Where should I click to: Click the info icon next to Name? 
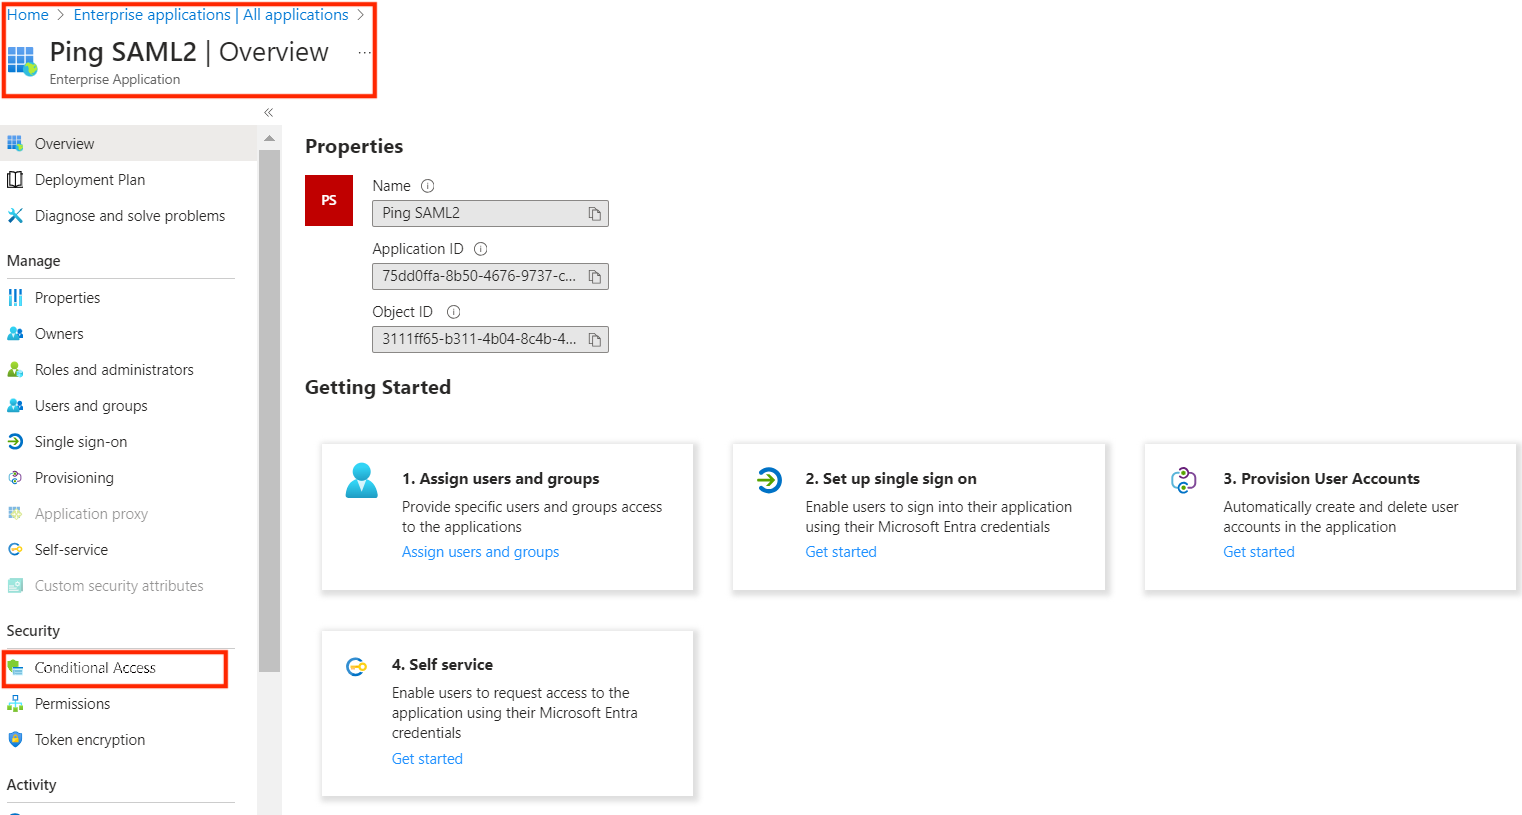[427, 186]
